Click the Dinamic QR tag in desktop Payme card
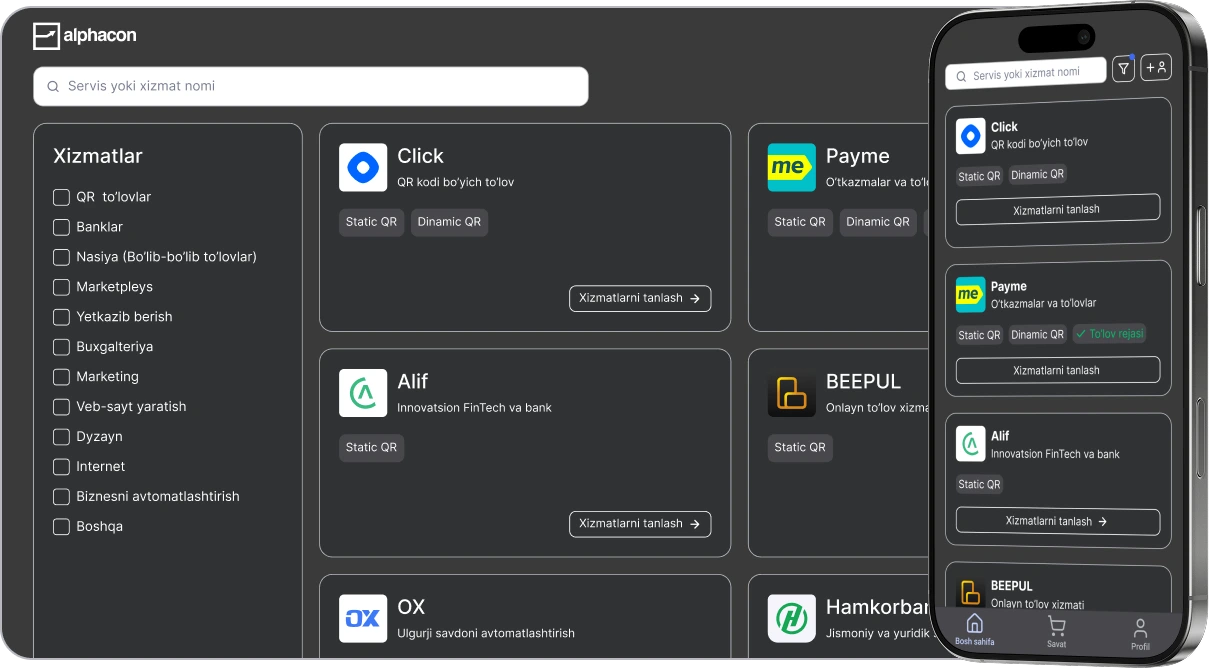The image size is (1209, 668). (878, 222)
